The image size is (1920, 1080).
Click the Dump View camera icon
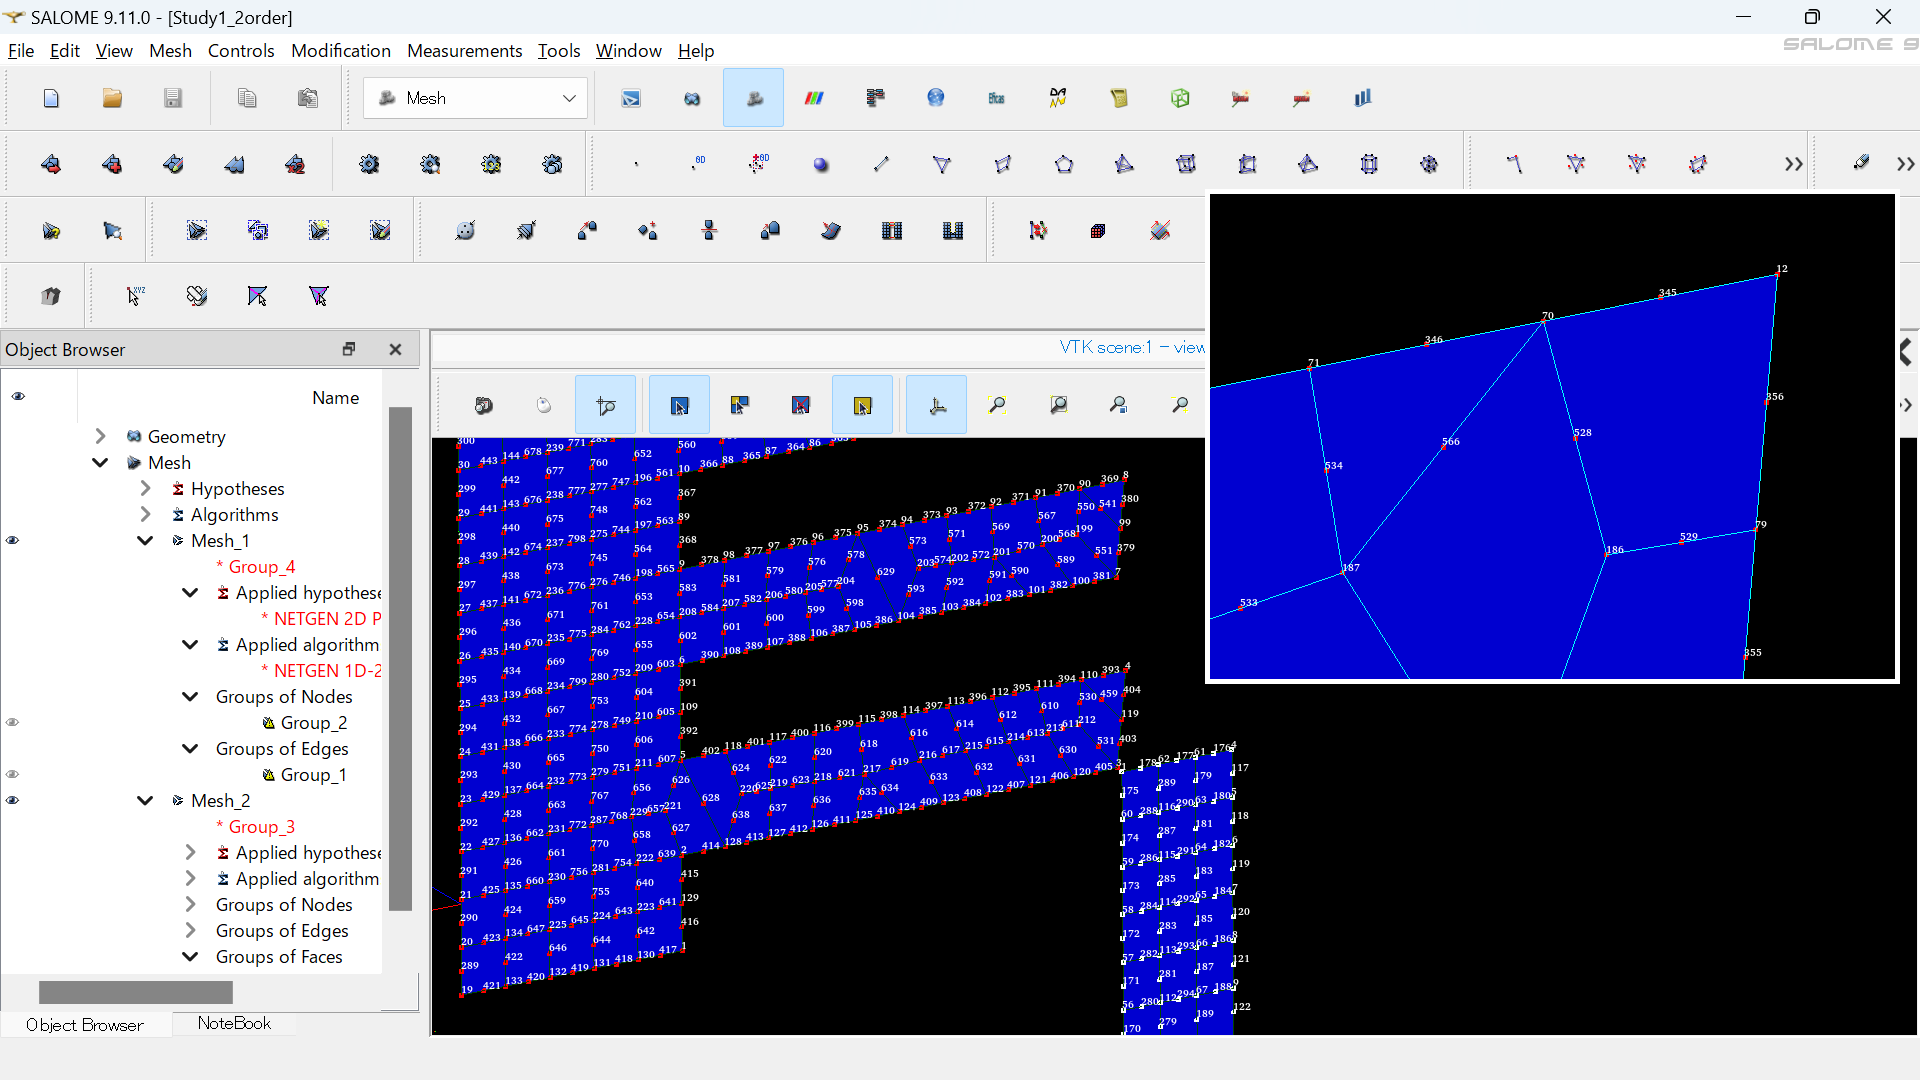pyautogui.click(x=484, y=405)
